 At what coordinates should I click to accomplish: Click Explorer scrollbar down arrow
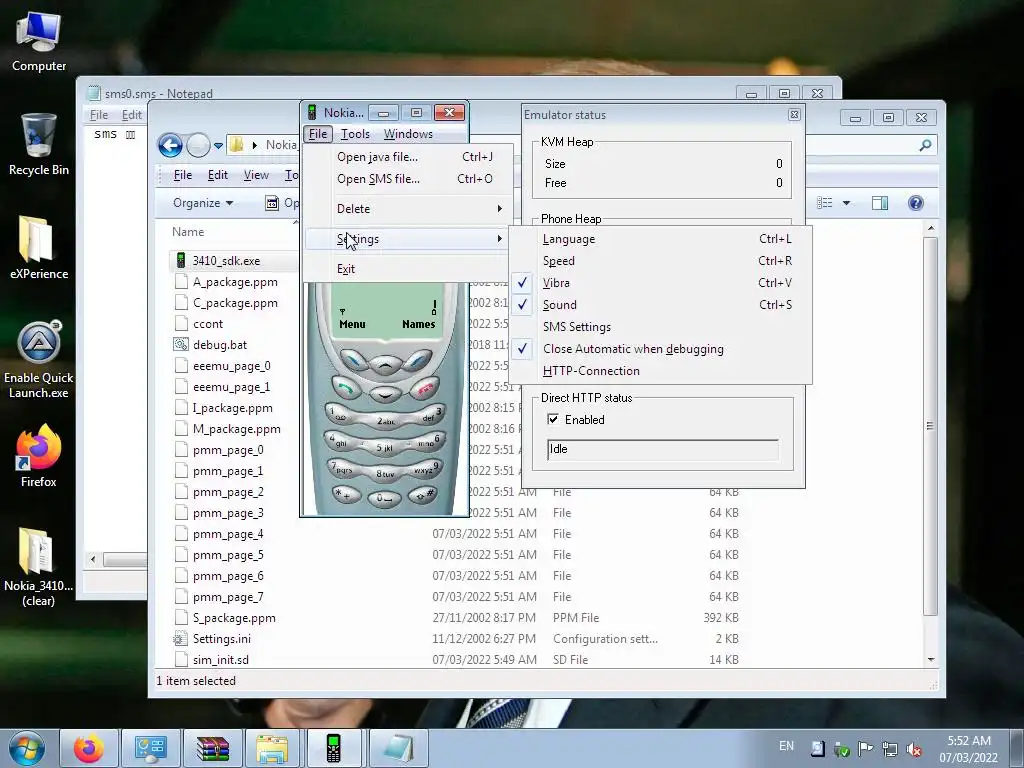point(931,660)
